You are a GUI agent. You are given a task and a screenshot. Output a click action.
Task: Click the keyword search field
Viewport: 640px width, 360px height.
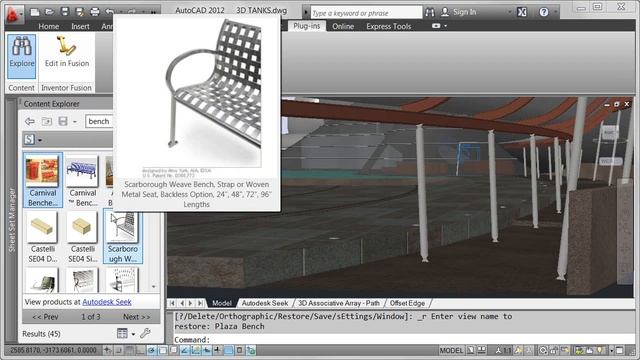pos(366,13)
